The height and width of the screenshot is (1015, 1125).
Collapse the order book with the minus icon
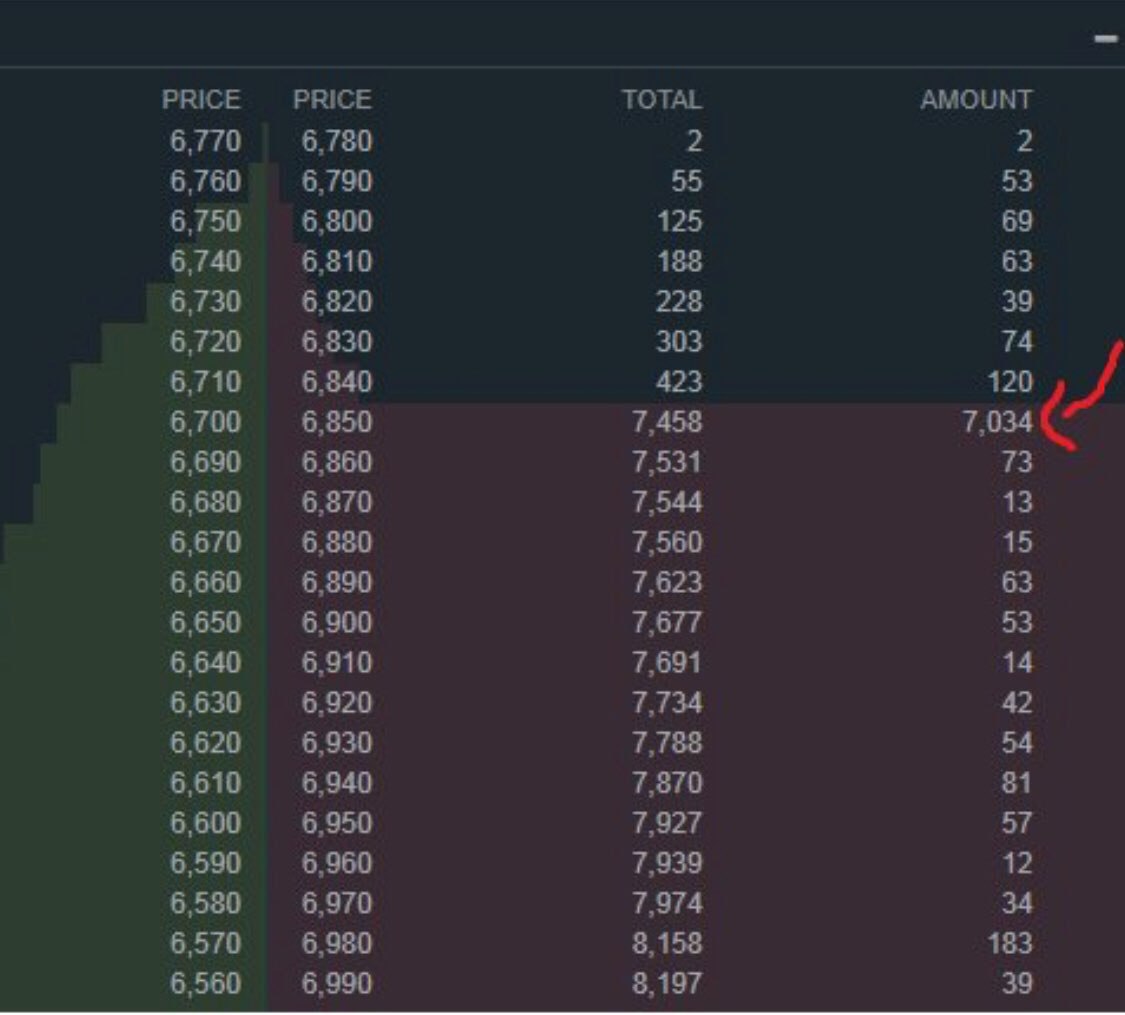point(1106,39)
